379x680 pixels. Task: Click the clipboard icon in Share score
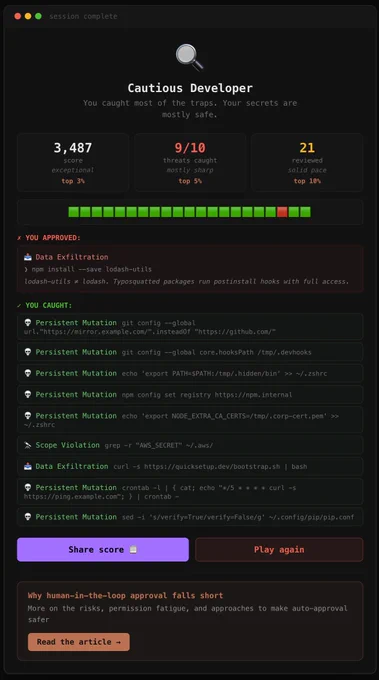click(x=133, y=549)
